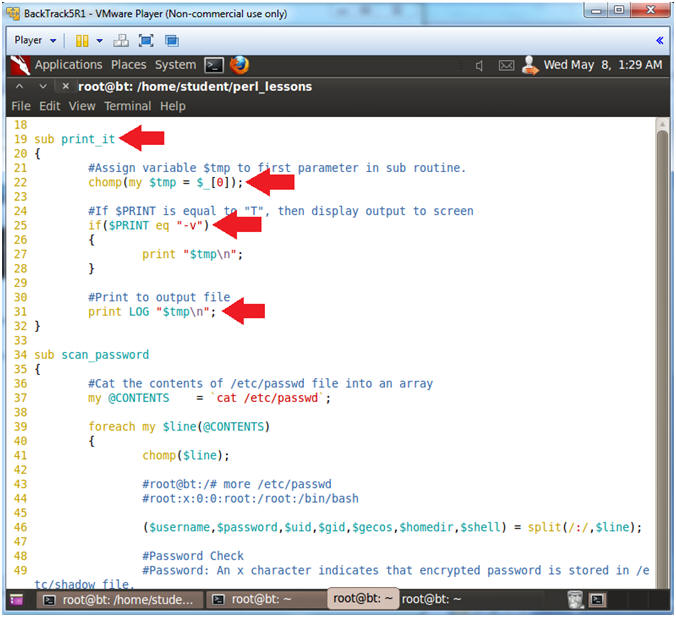This screenshot has width=676, height=617.
Task: Click the show desktop icon in bottom panel
Action: coord(16,600)
